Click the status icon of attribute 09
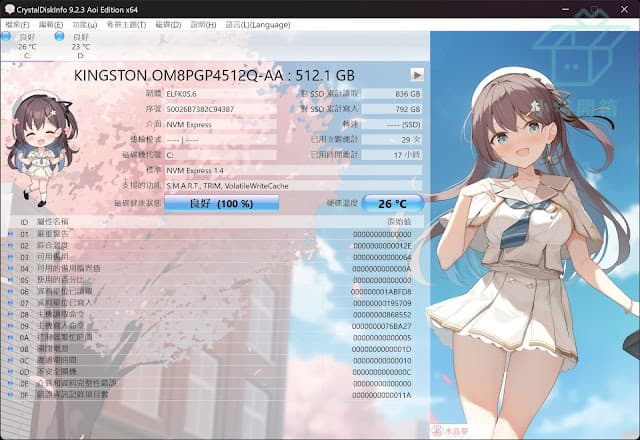Viewport: 640px width, 440px height. 10,326
